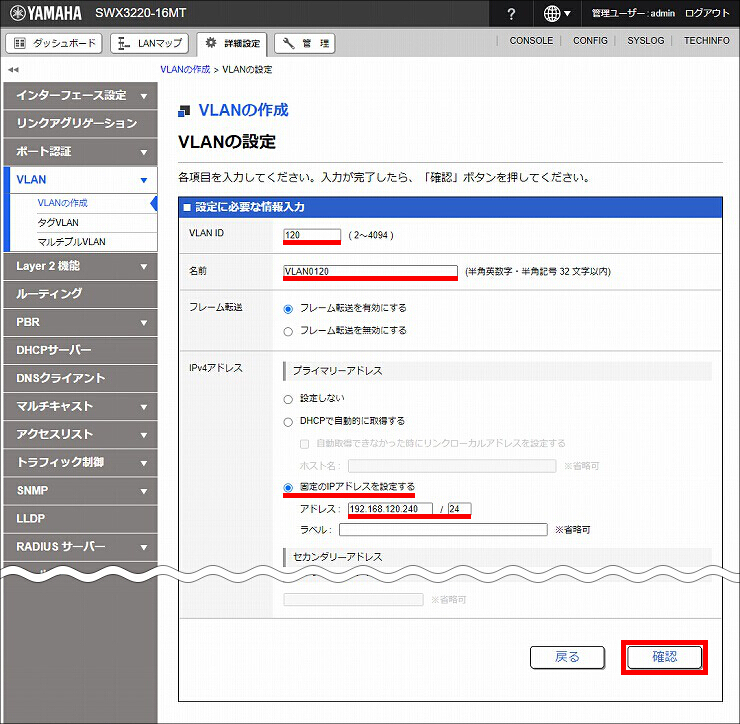The height and width of the screenshot is (724, 740).
Task: Expand the ポート認証 menu
Action: coord(80,152)
